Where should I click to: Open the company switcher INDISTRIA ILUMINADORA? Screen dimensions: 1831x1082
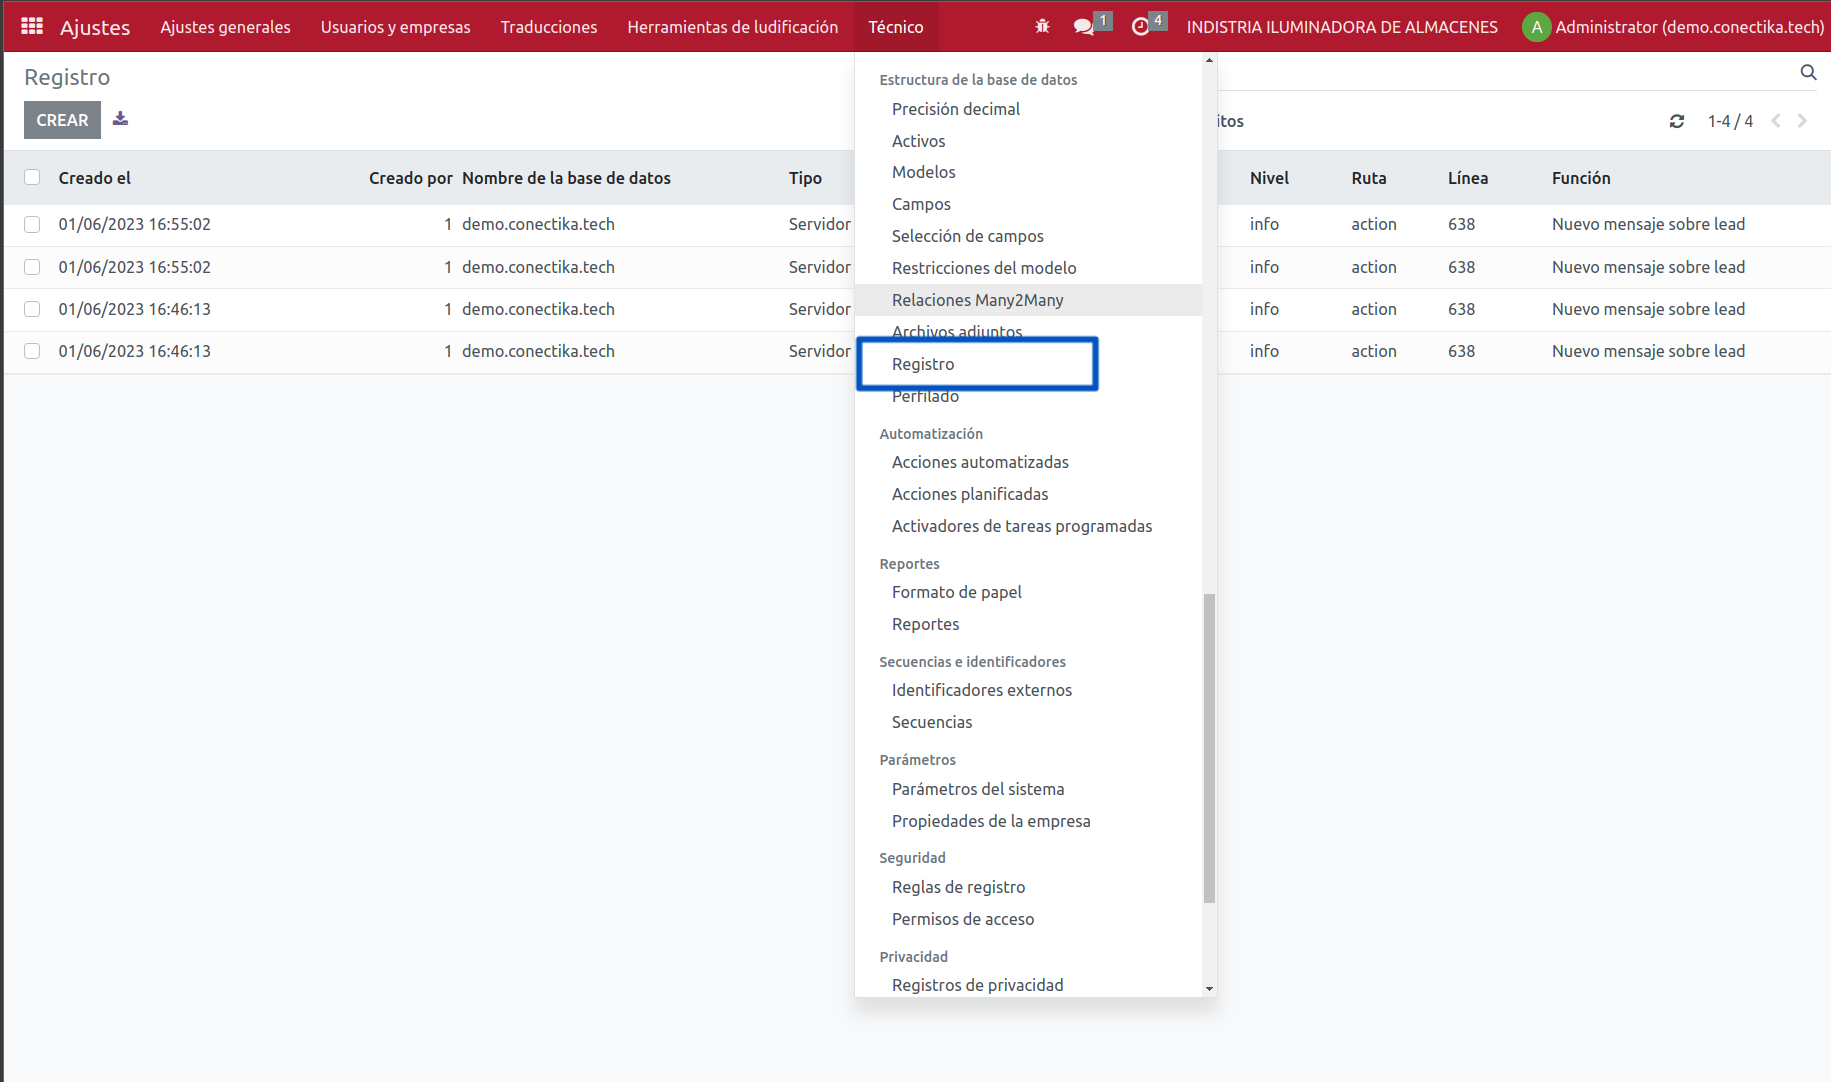coord(1342,26)
